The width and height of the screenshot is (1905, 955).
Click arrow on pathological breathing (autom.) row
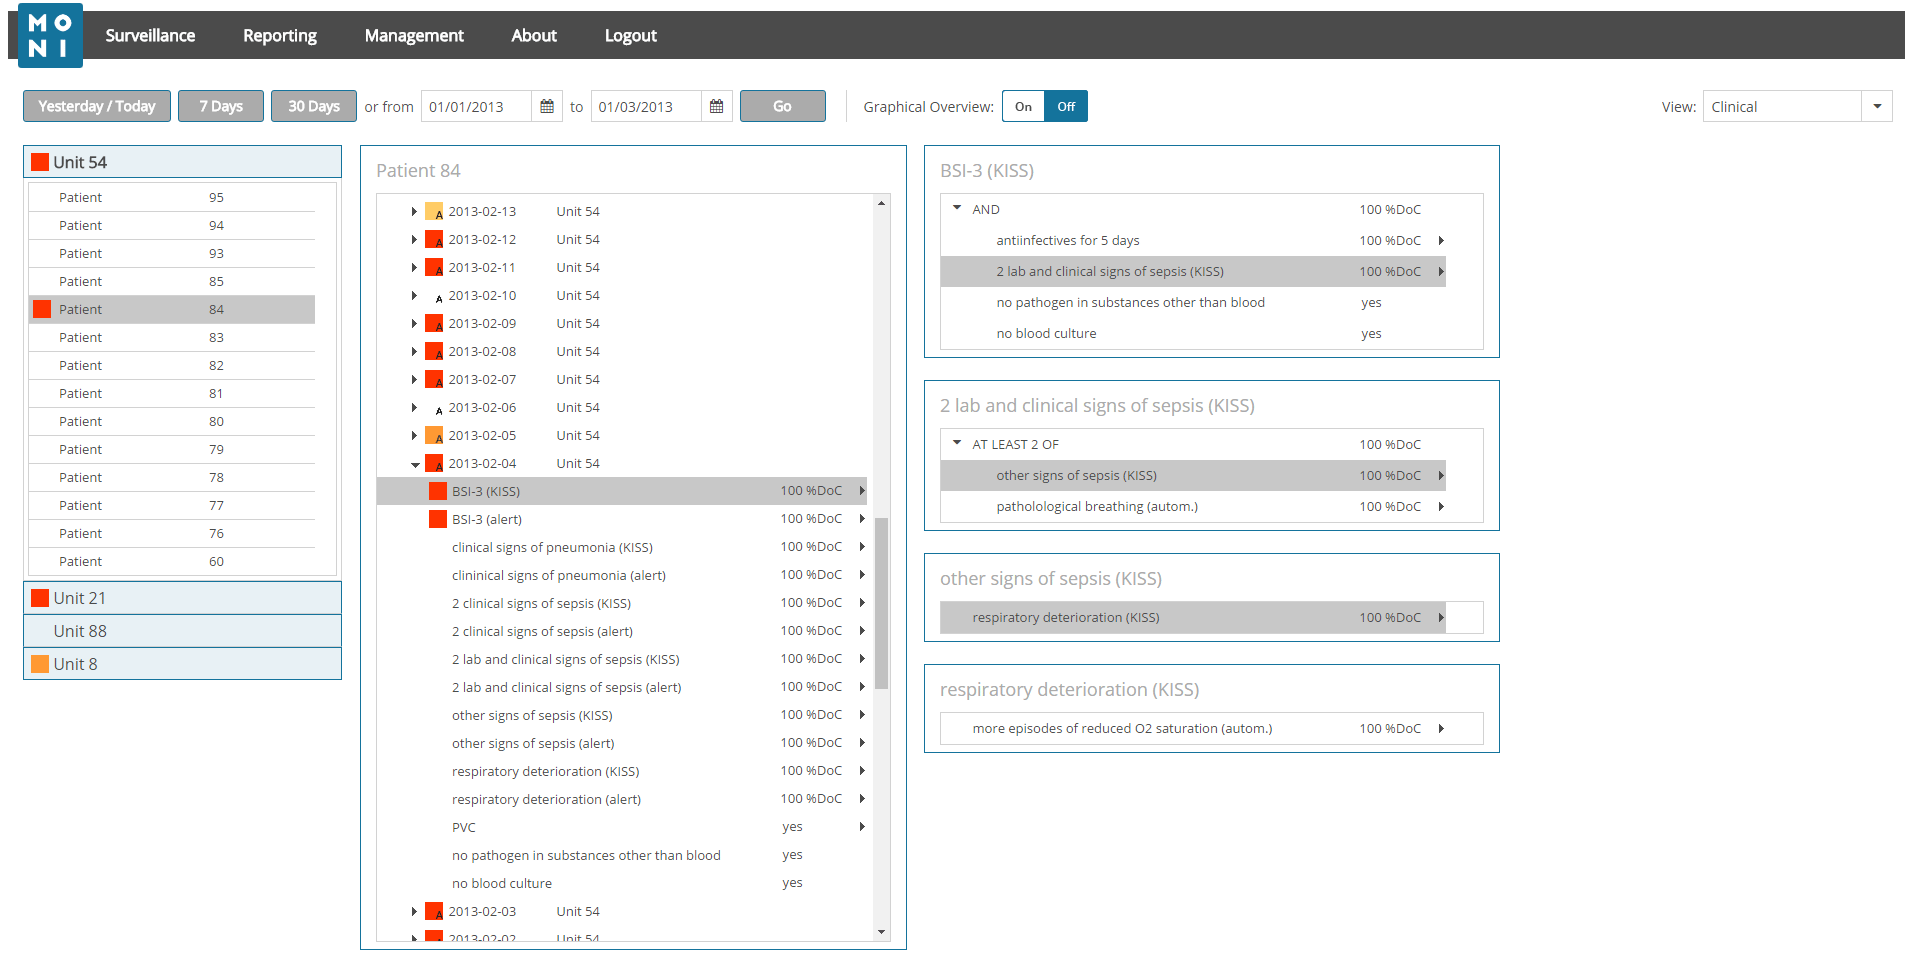pyautogui.click(x=1441, y=506)
